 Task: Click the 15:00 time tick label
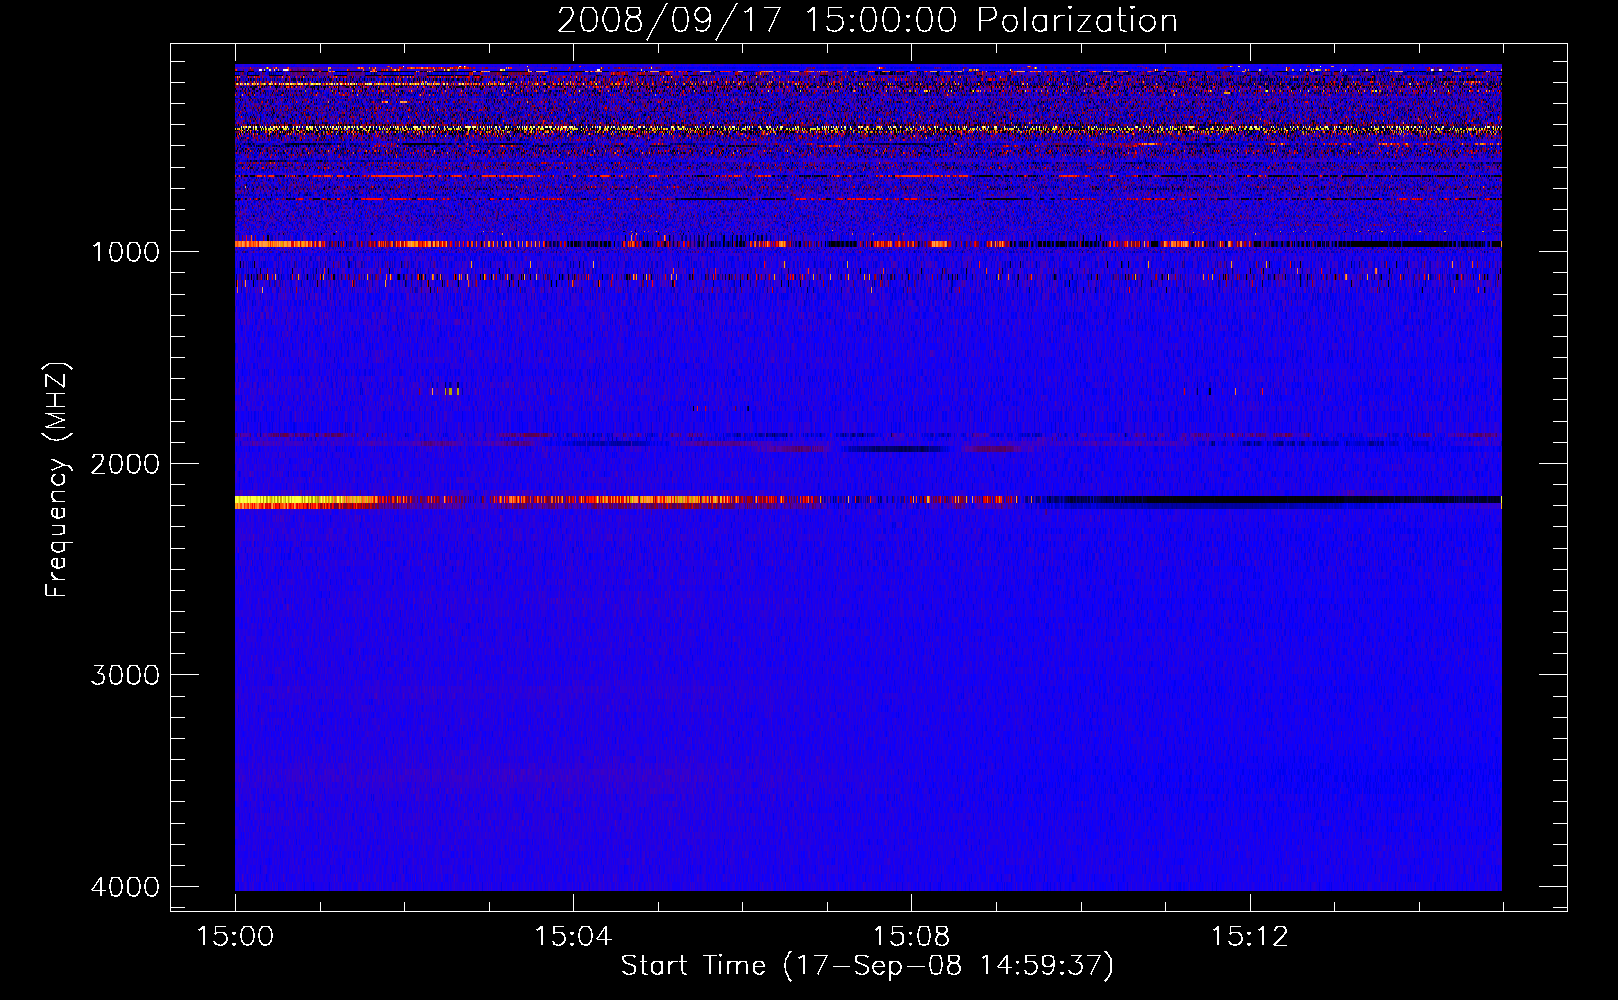[x=235, y=937]
